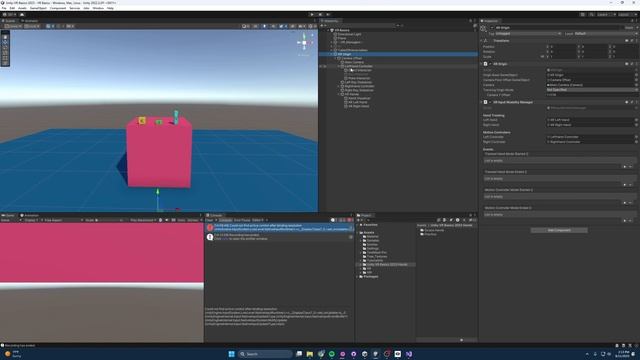Adjust the Project icon size slider
Image resolution: width=640 pixels, height=360 pixels.
tap(462, 340)
